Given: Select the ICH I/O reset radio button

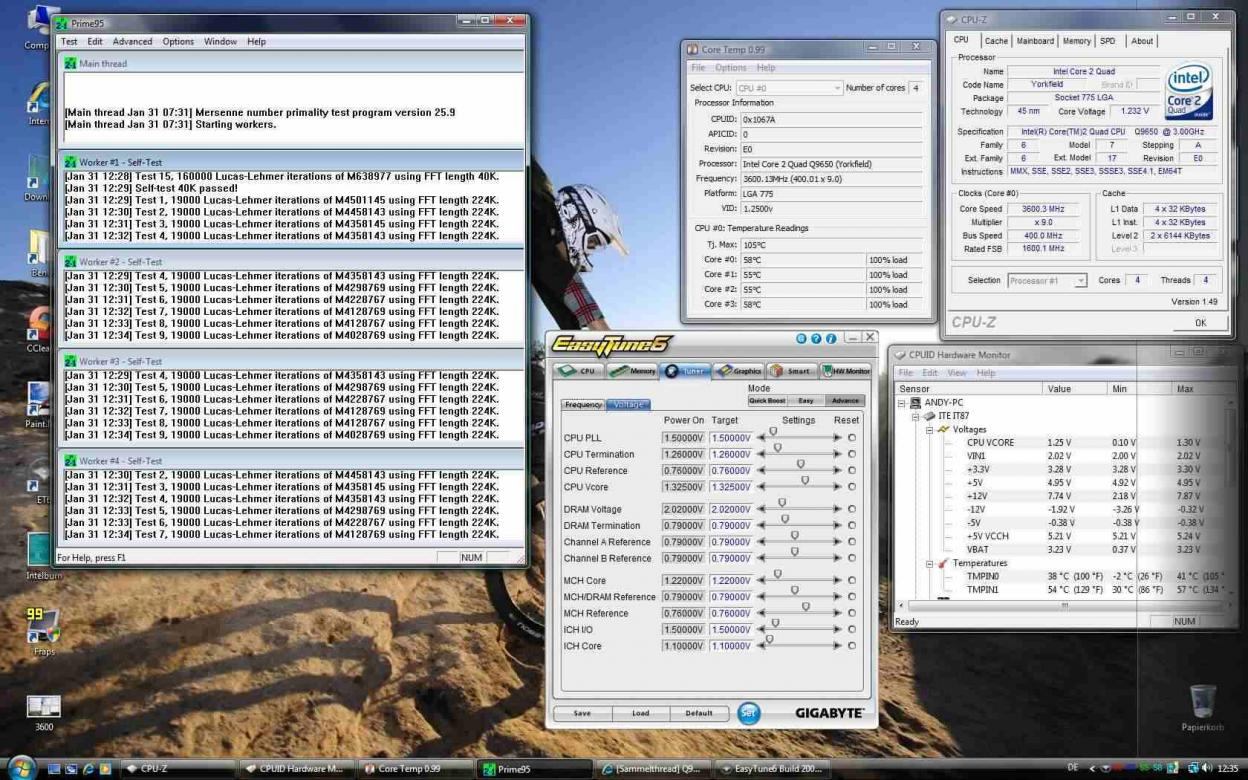Looking at the screenshot, I should tap(852, 629).
